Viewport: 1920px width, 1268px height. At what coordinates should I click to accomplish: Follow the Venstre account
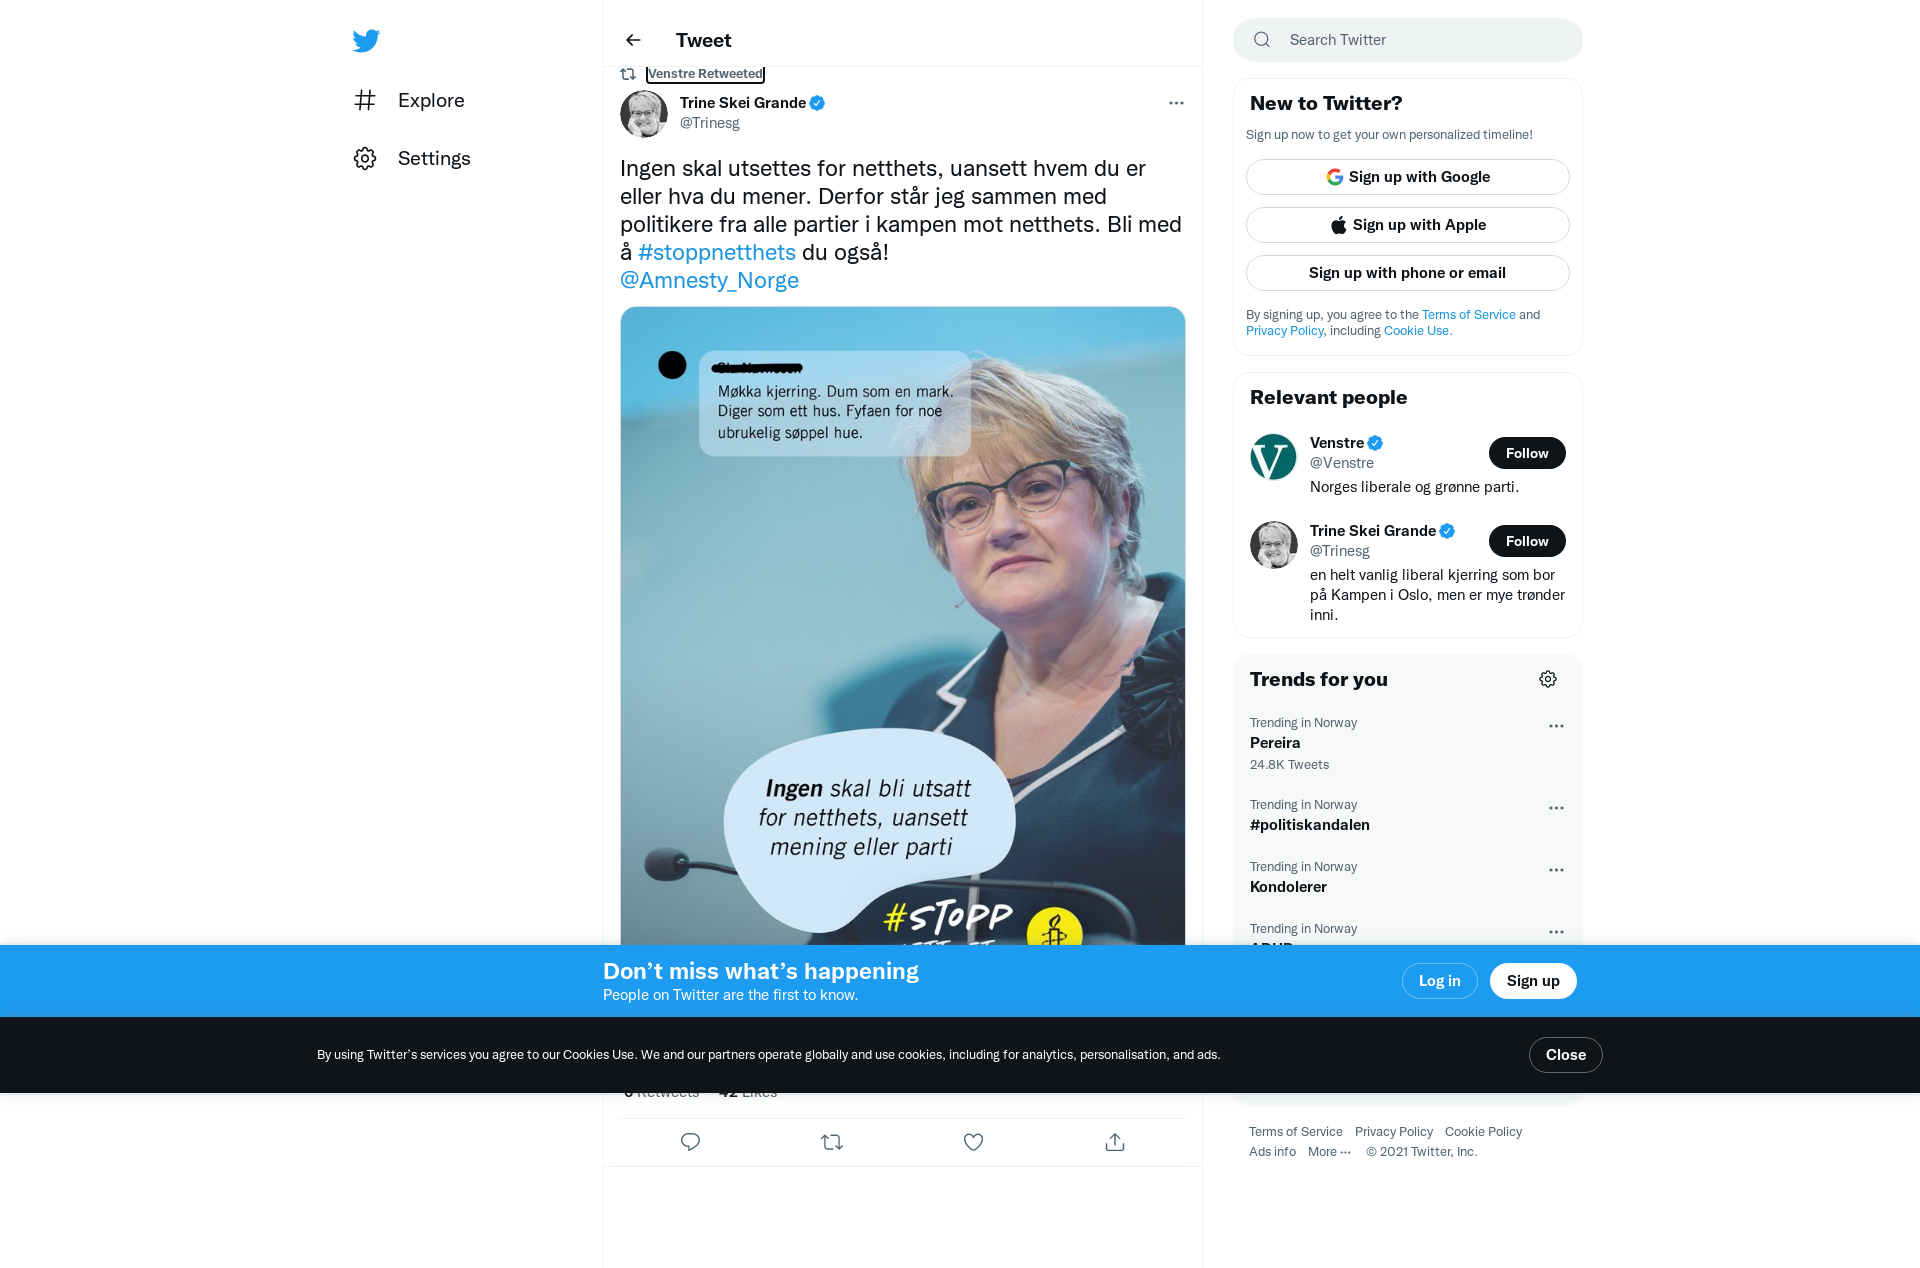pyautogui.click(x=1527, y=453)
